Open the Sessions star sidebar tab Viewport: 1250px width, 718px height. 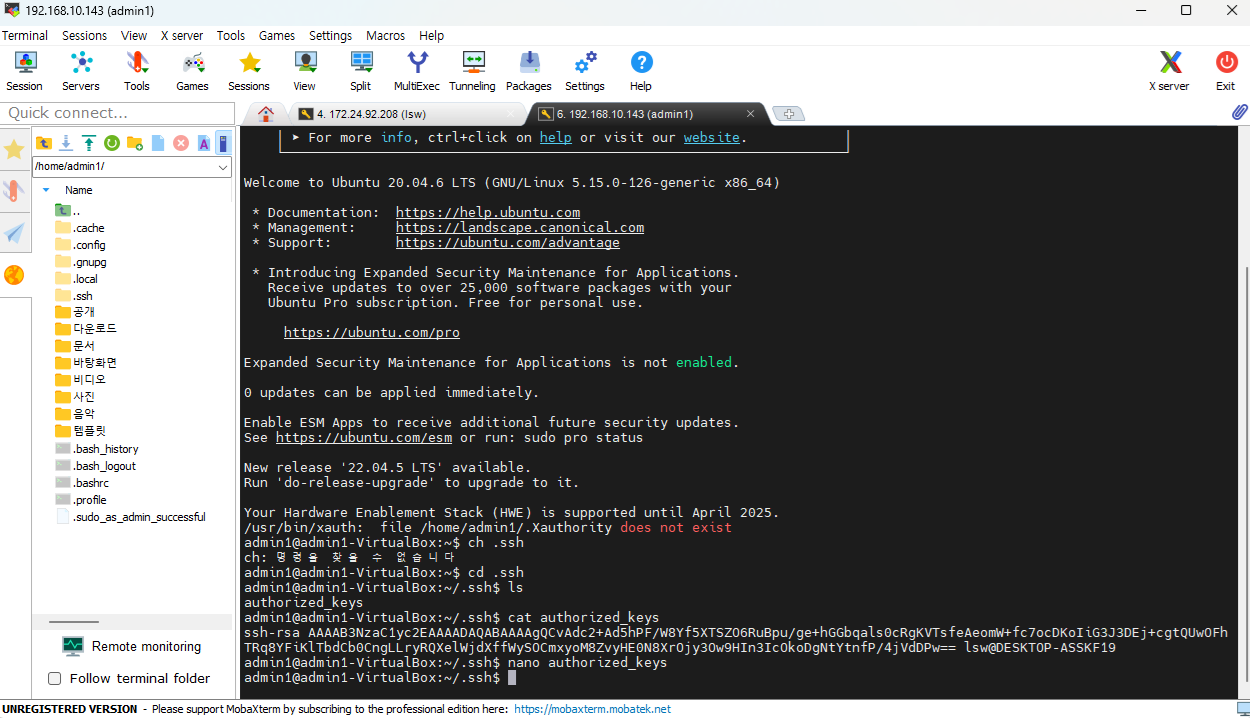pos(14,150)
